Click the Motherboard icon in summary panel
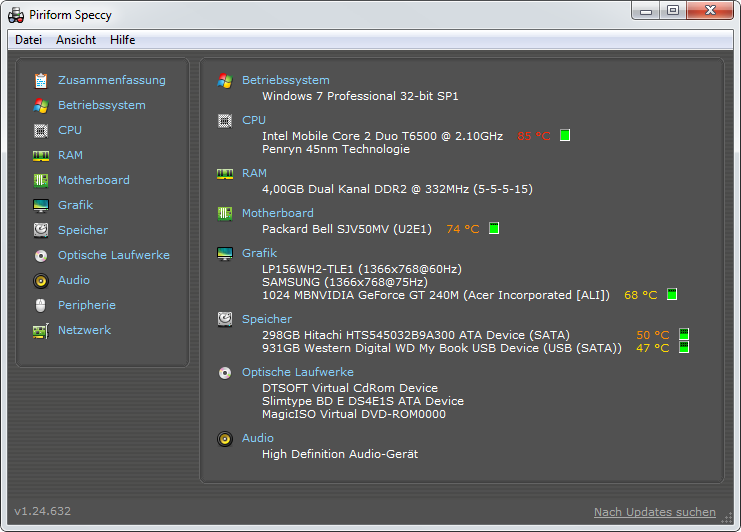 pyautogui.click(x=225, y=214)
